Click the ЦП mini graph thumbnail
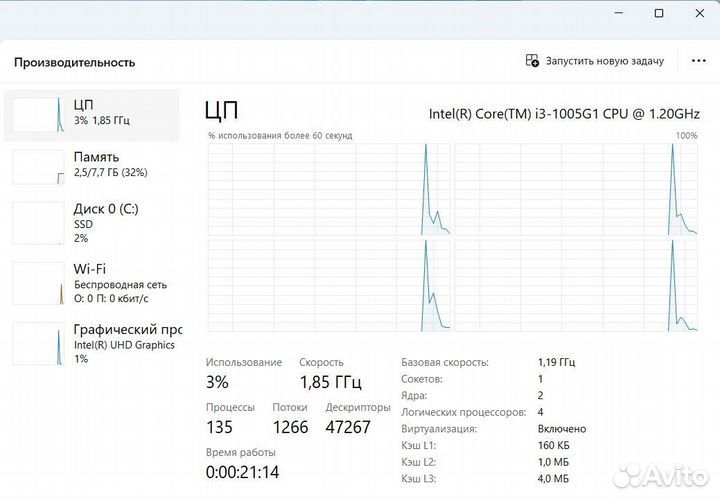 click(x=38, y=115)
